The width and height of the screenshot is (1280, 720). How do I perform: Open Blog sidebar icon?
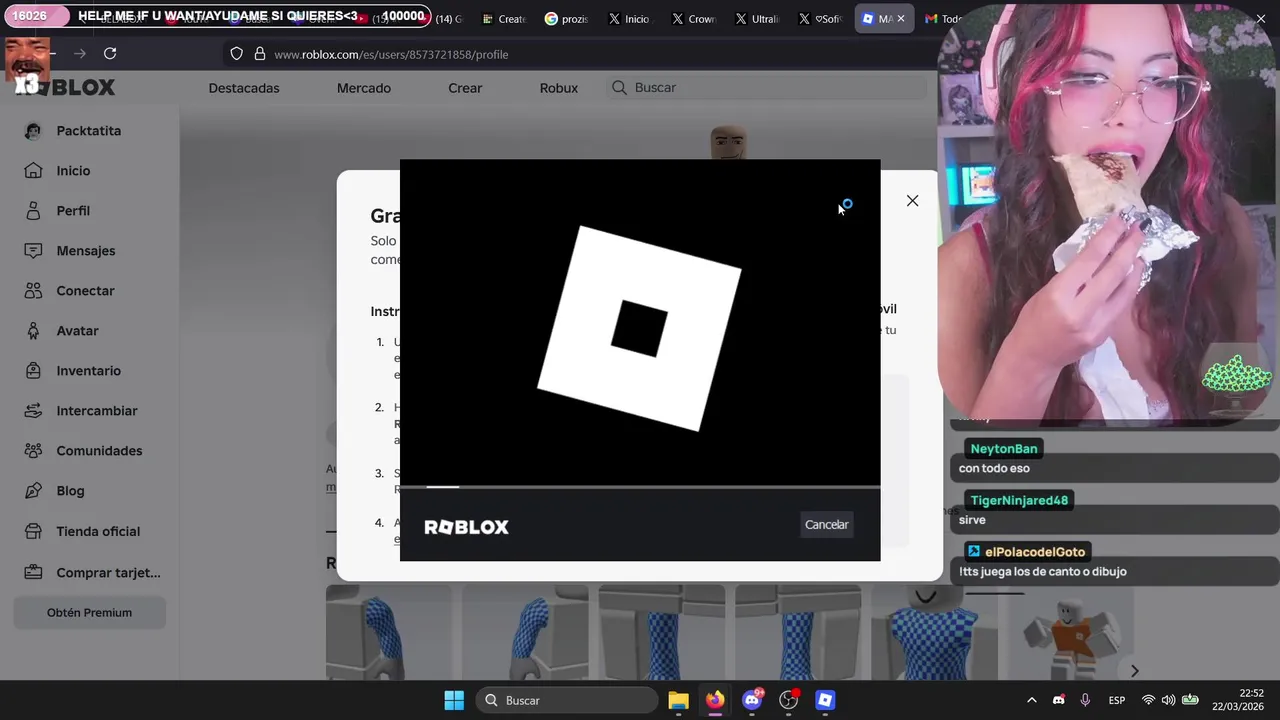tap(33, 491)
